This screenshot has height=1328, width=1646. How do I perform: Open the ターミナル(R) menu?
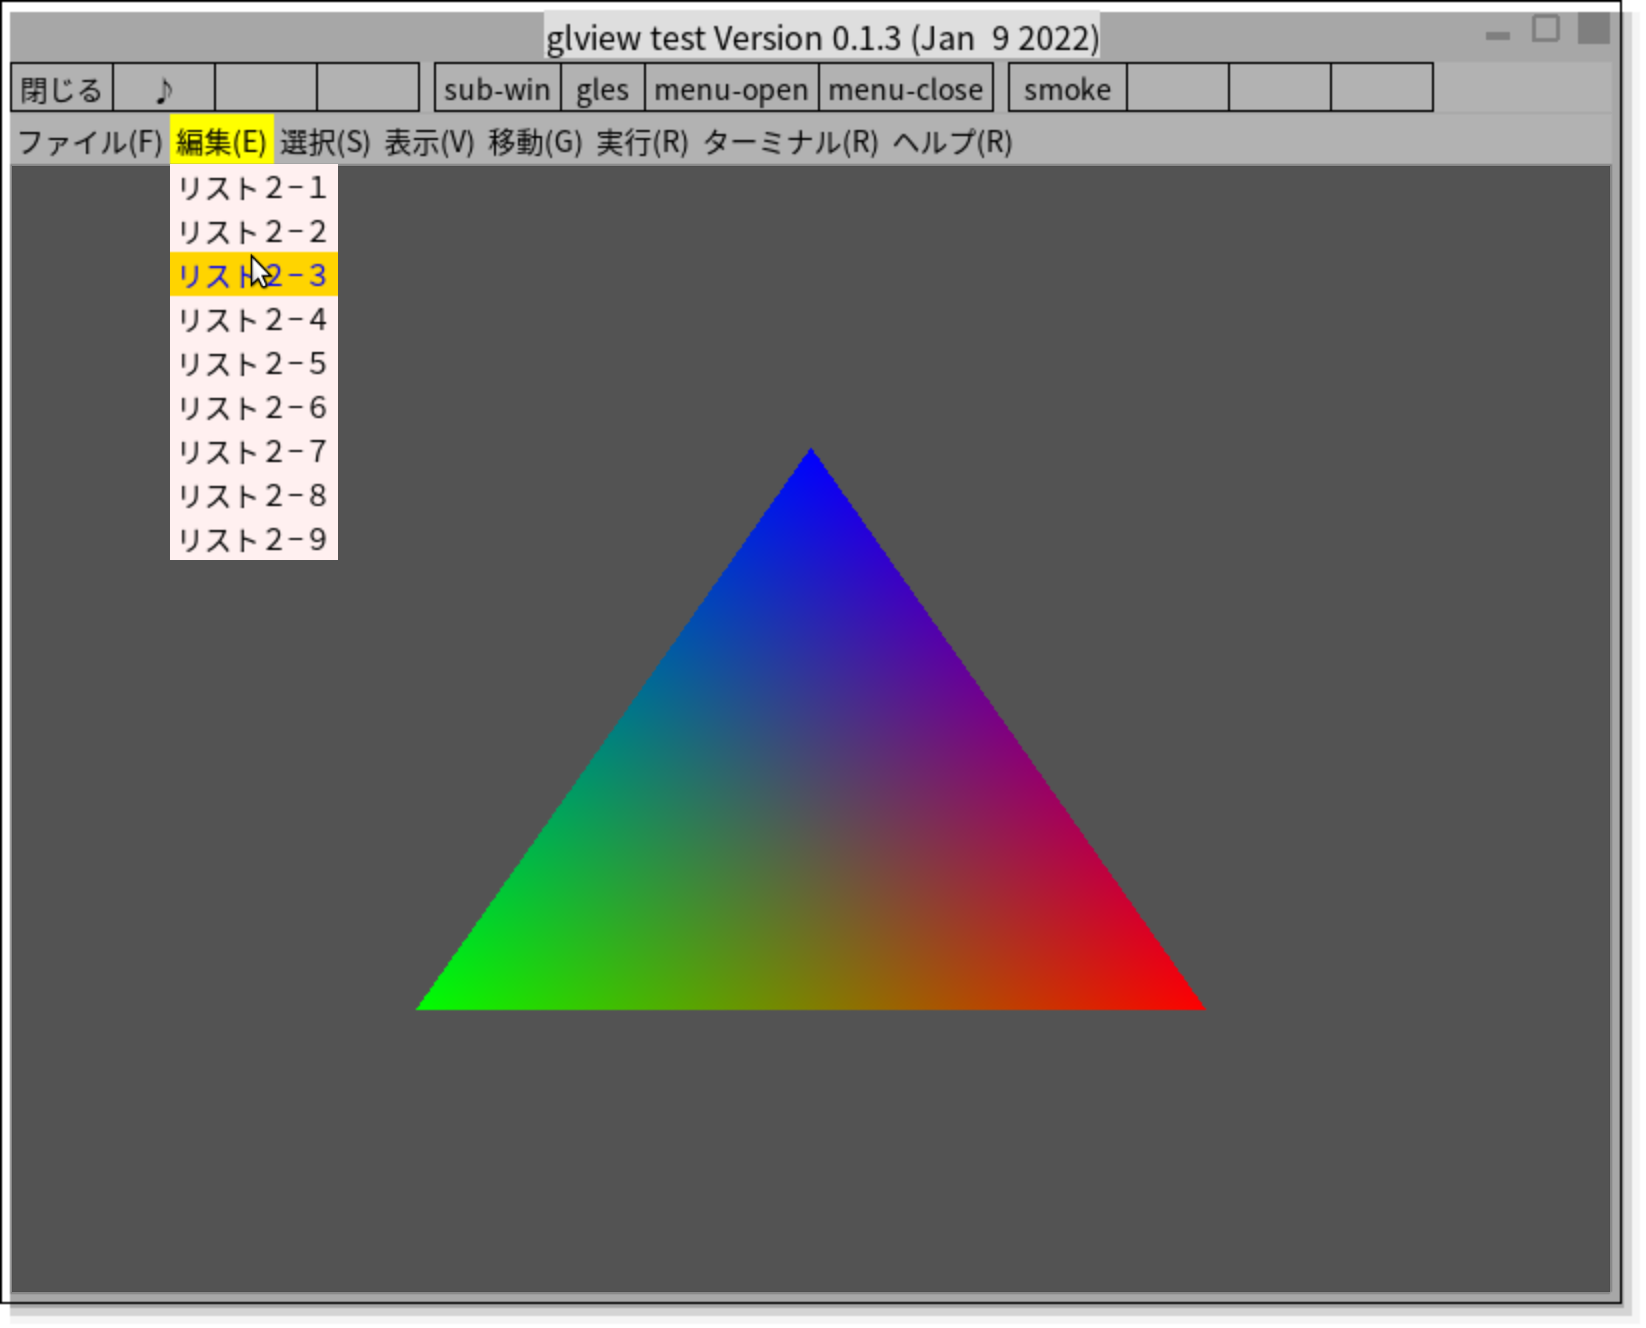click(790, 142)
